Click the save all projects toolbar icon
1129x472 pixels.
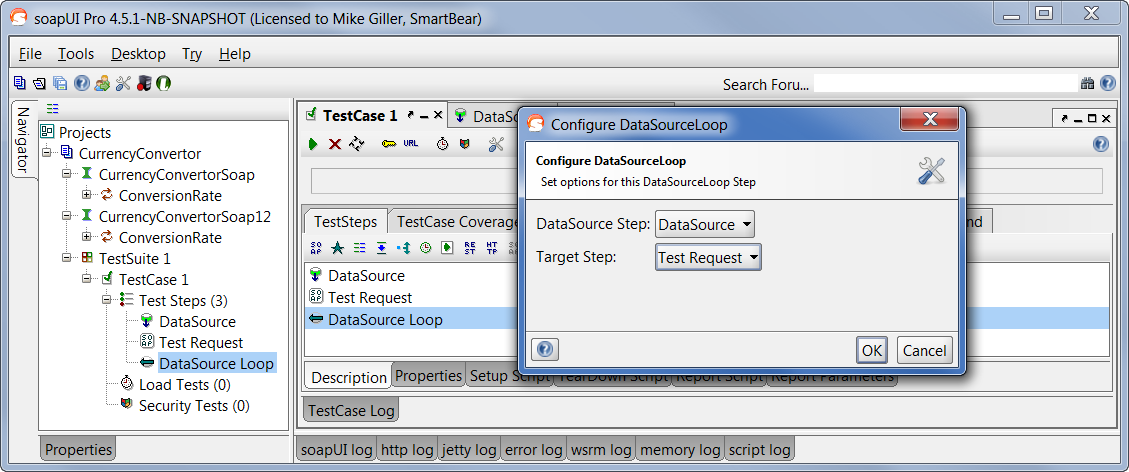[60, 83]
